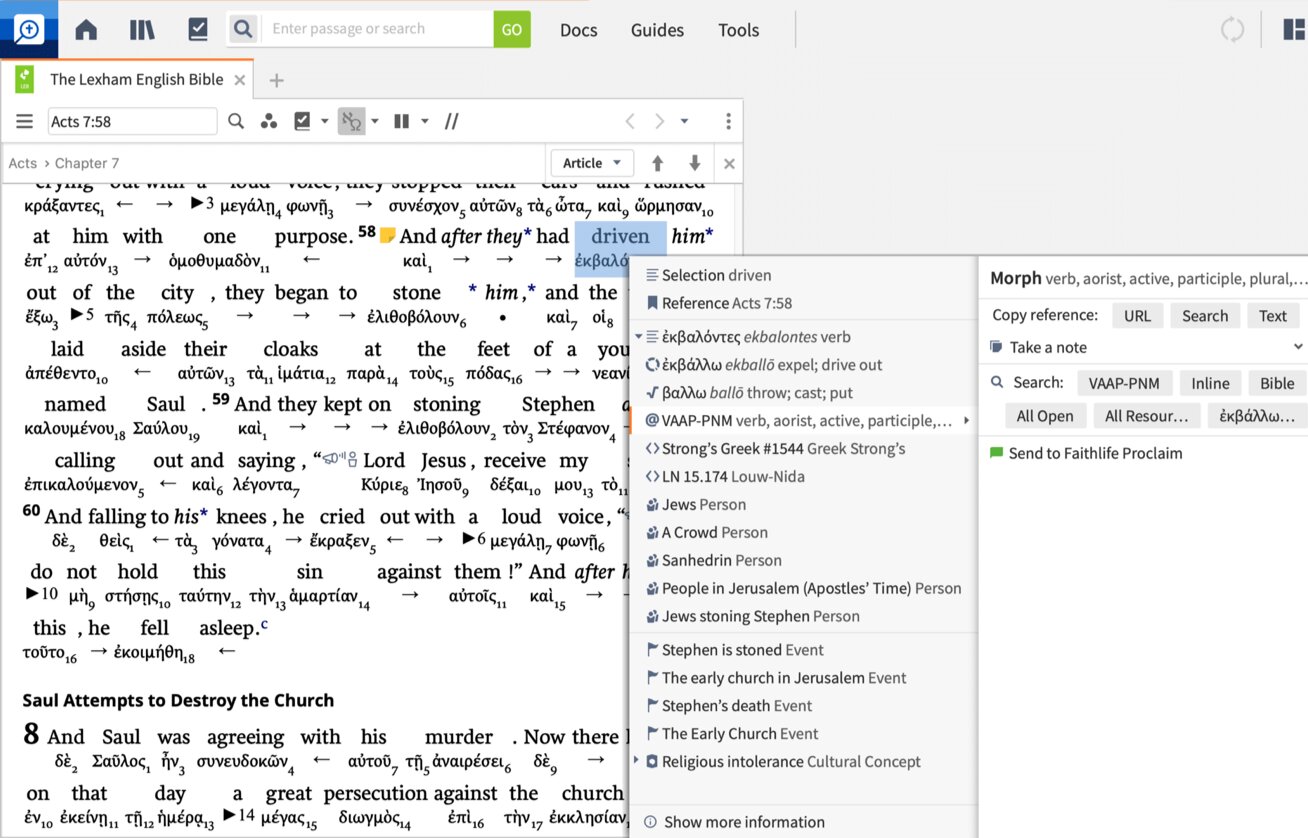Image resolution: width=1308 pixels, height=838 pixels.
Task: Click the Inline search button
Action: (x=1210, y=383)
